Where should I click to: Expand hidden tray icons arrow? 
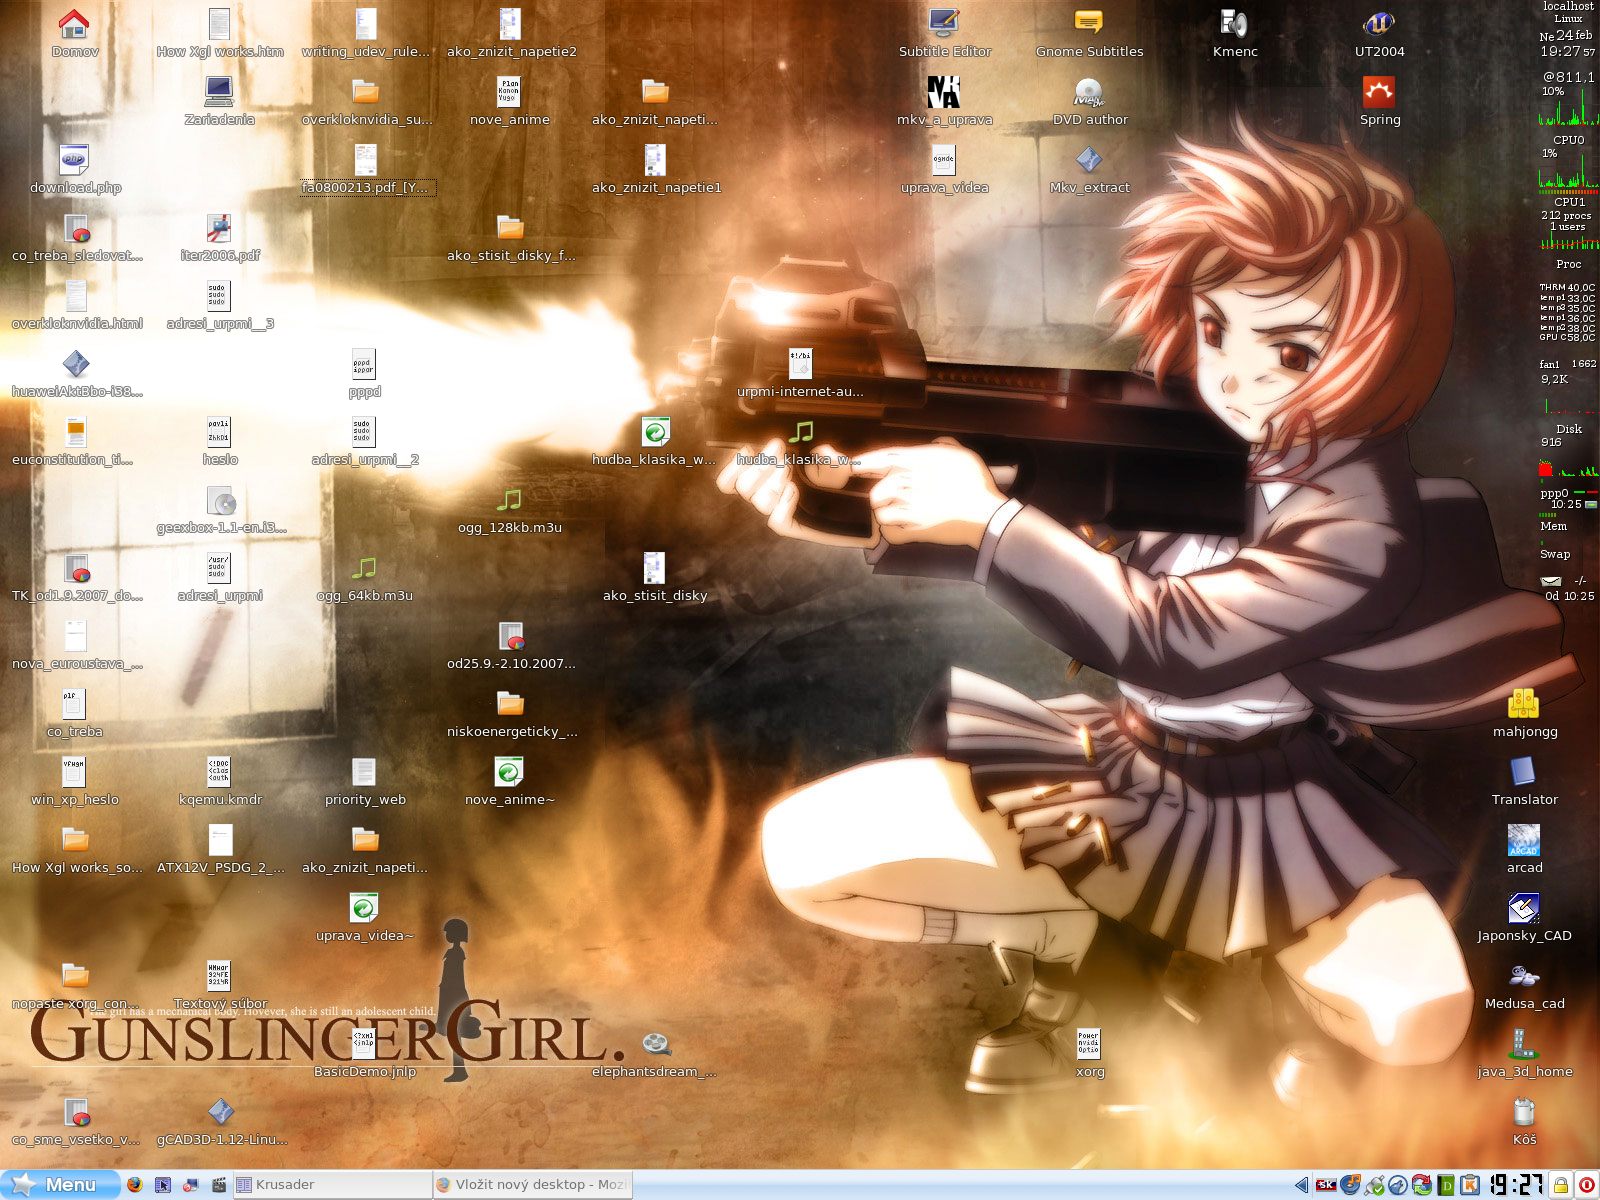tap(1301, 1186)
